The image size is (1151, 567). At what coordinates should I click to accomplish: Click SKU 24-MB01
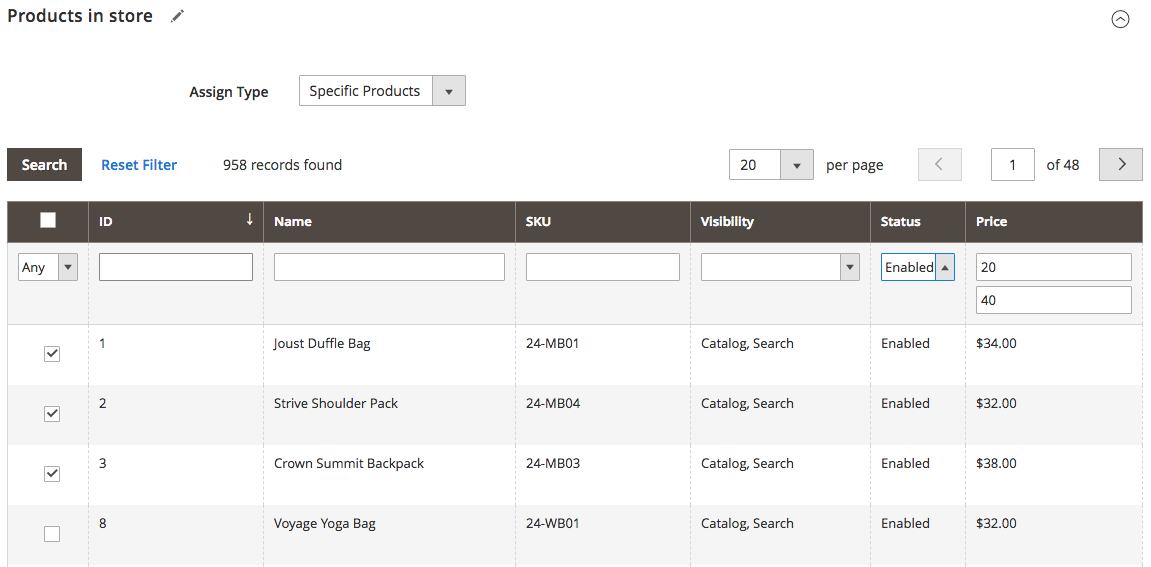[x=552, y=343]
